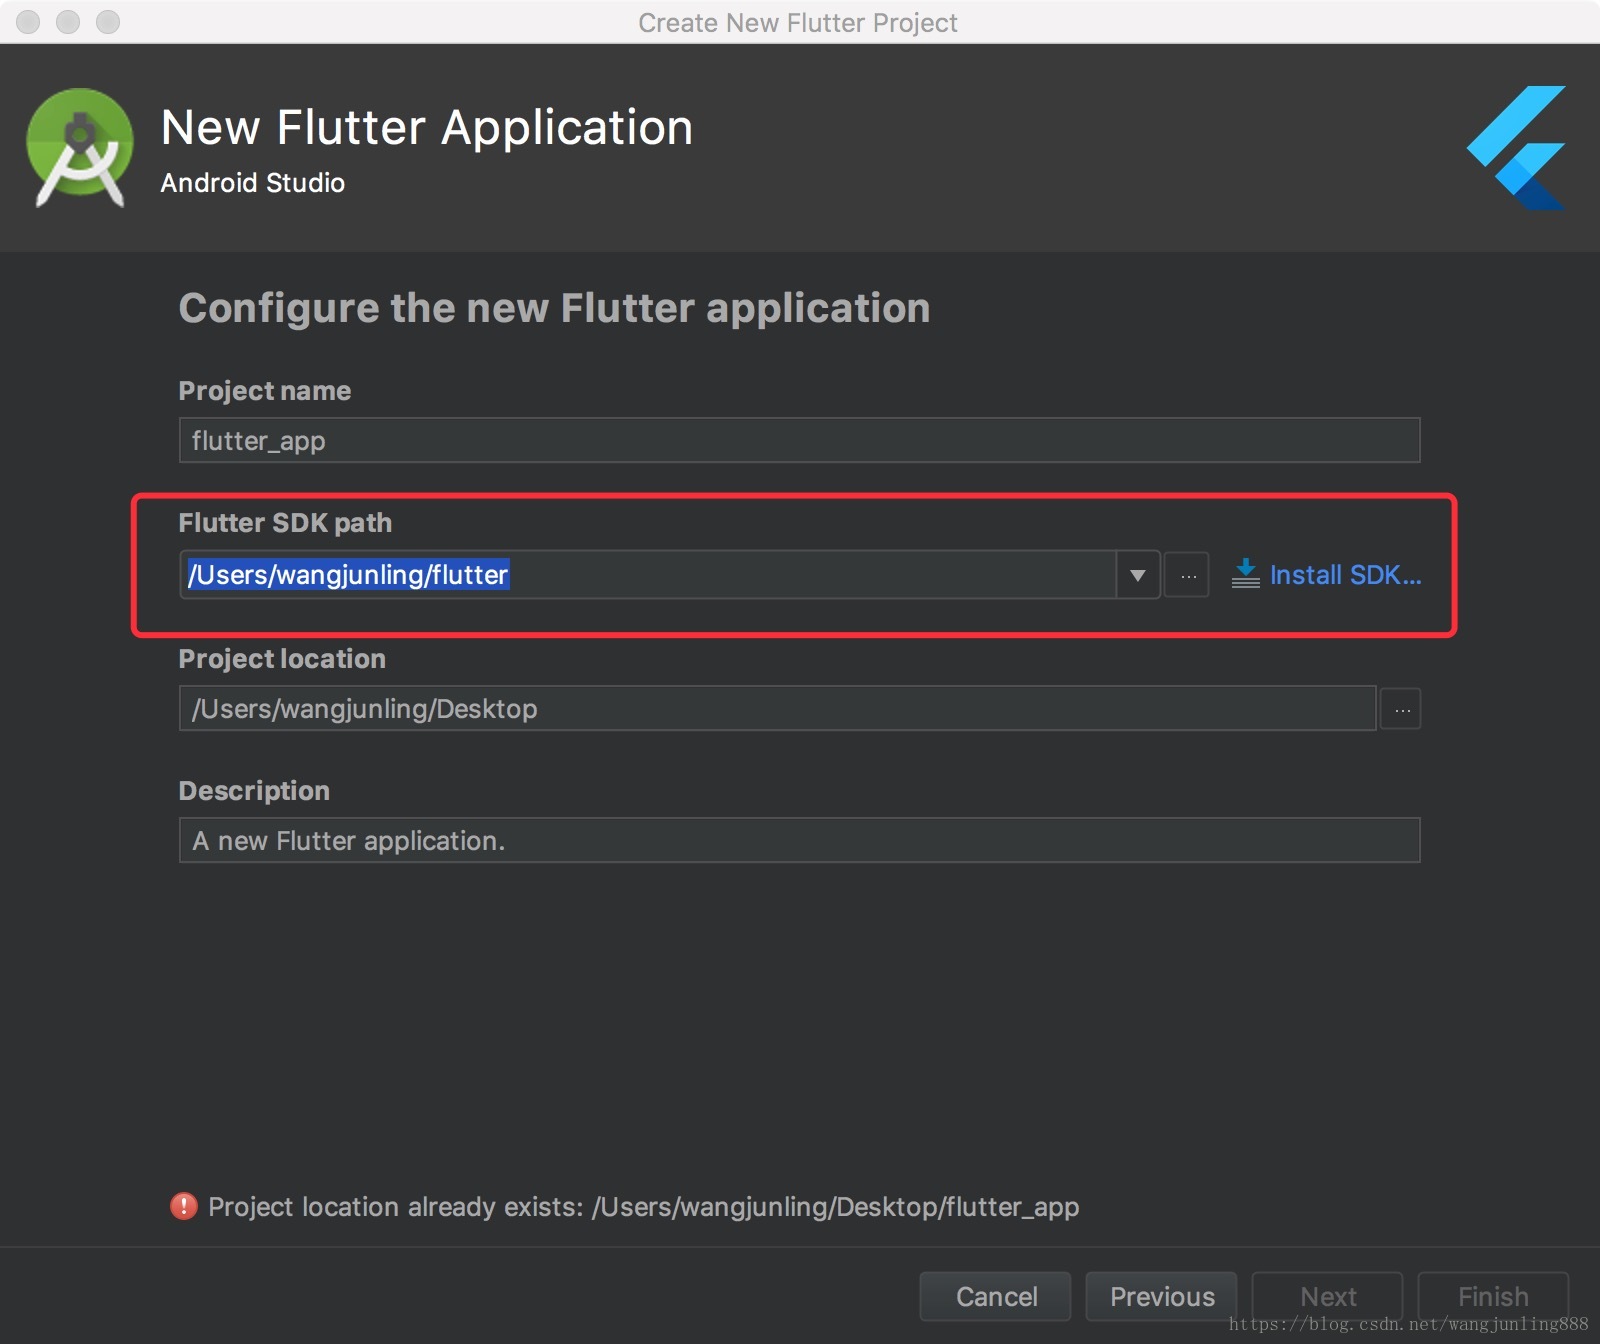Click the Install SDK download icon
This screenshot has height=1344, width=1600.
[1245, 574]
